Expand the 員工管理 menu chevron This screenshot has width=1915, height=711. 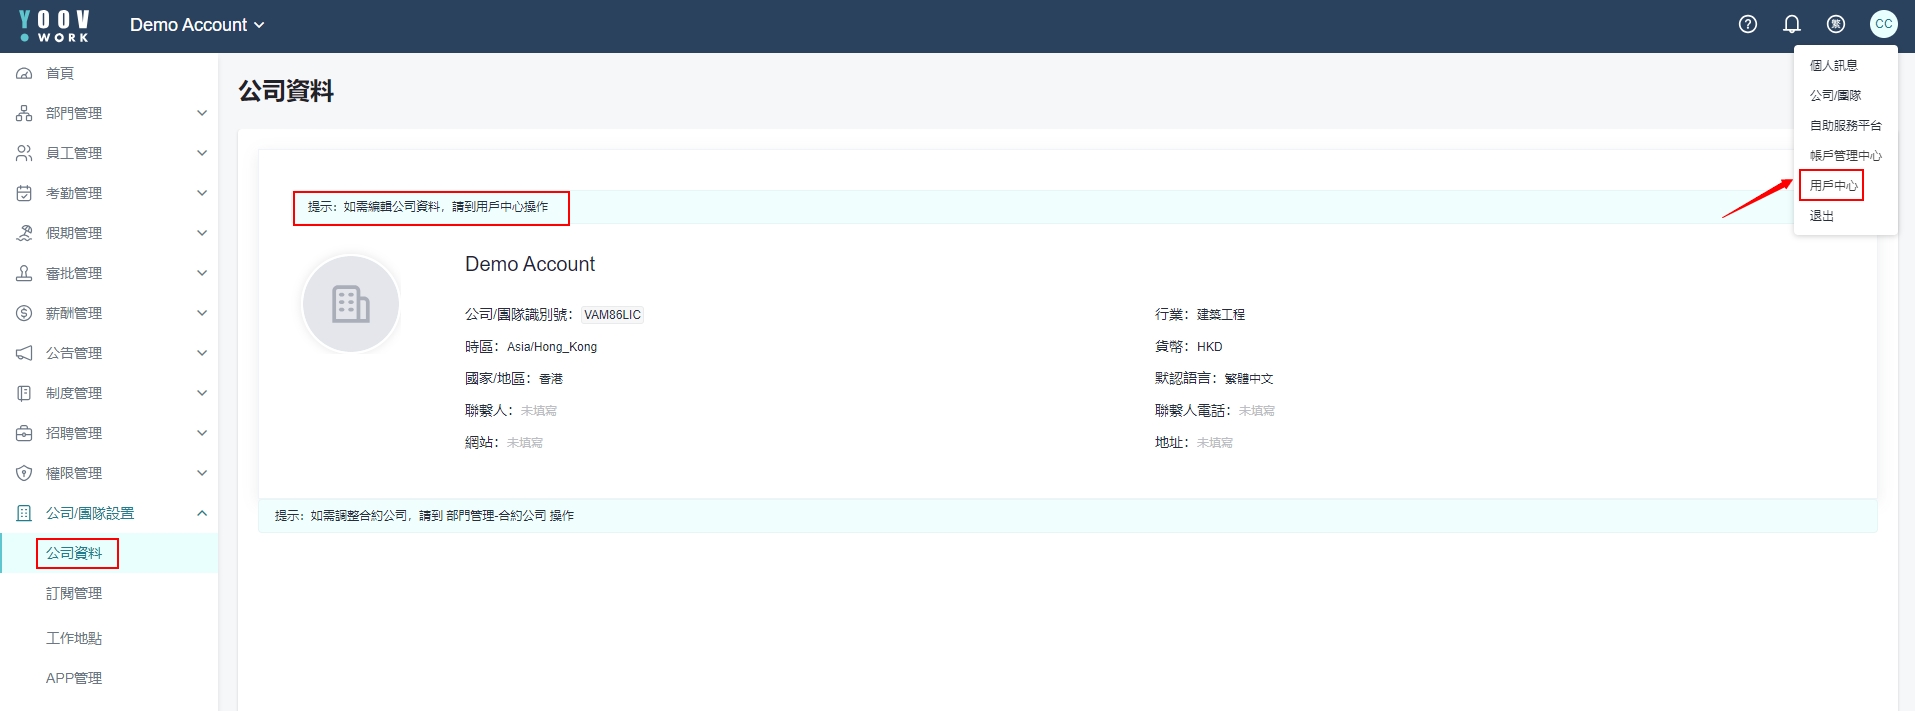[202, 153]
